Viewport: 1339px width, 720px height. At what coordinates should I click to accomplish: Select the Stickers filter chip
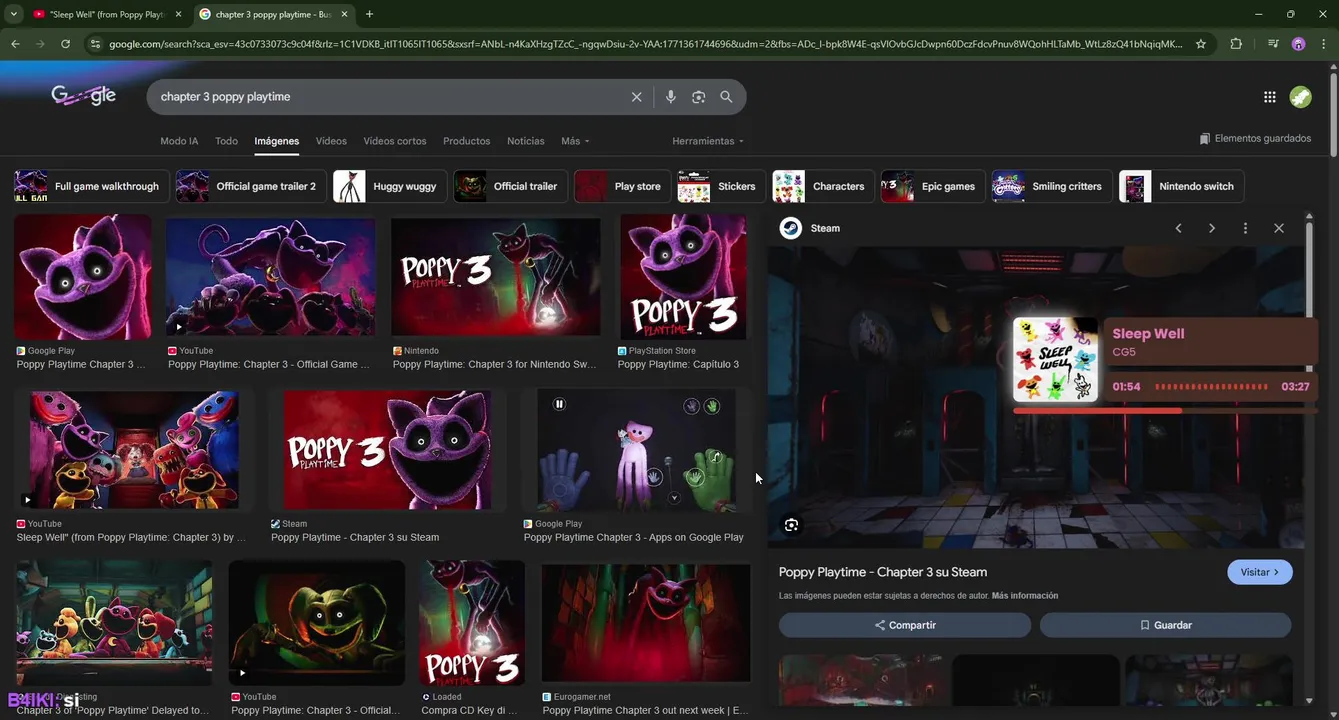(722, 186)
